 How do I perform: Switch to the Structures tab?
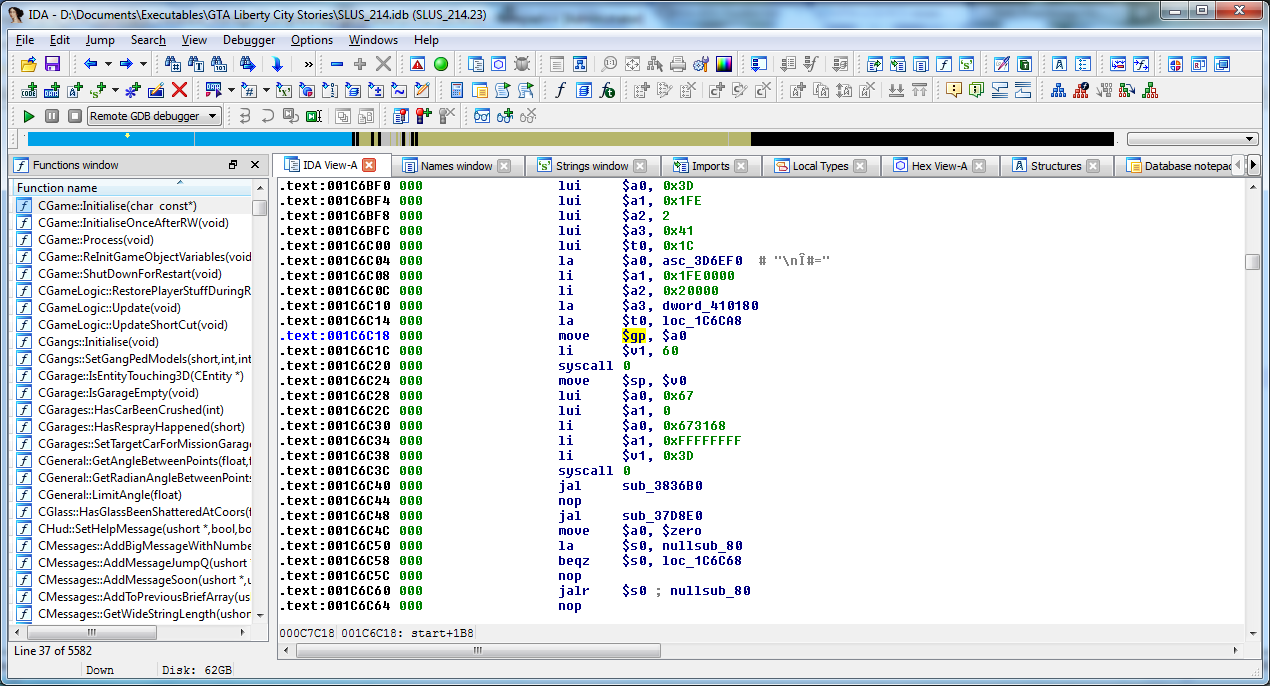click(x=1055, y=166)
